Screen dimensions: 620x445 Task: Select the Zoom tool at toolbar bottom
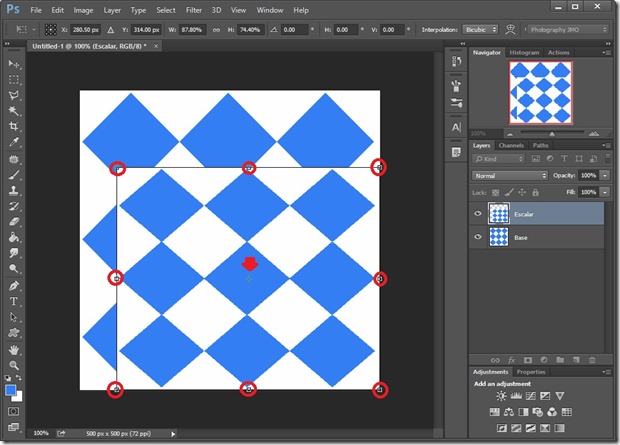click(13, 365)
